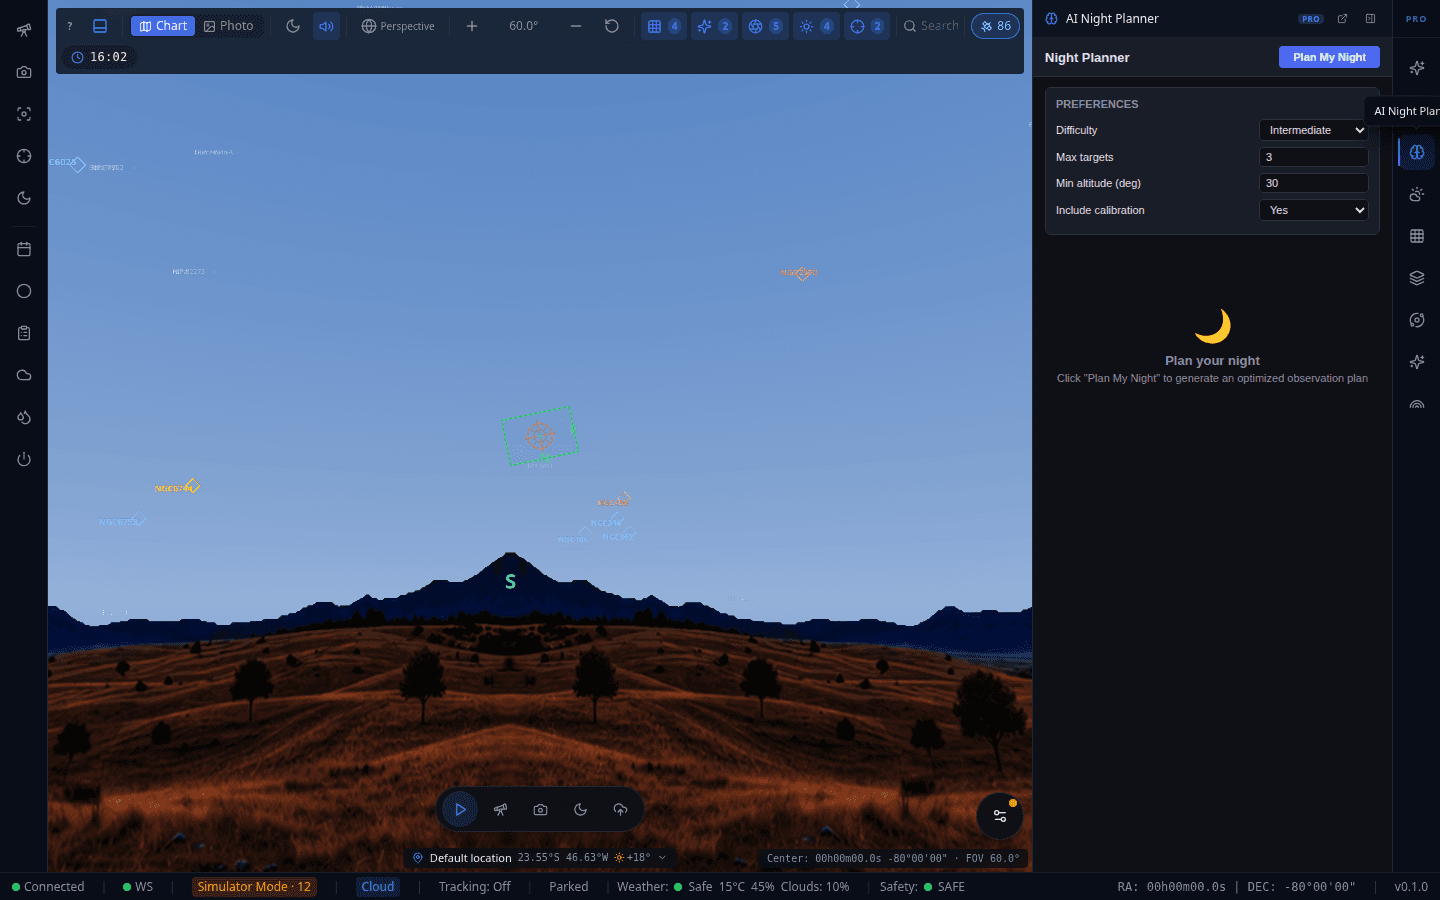This screenshot has height=900, width=1440.
Task: Toggle night mode moon icon in toolbar
Action: click(x=293, y=26)
